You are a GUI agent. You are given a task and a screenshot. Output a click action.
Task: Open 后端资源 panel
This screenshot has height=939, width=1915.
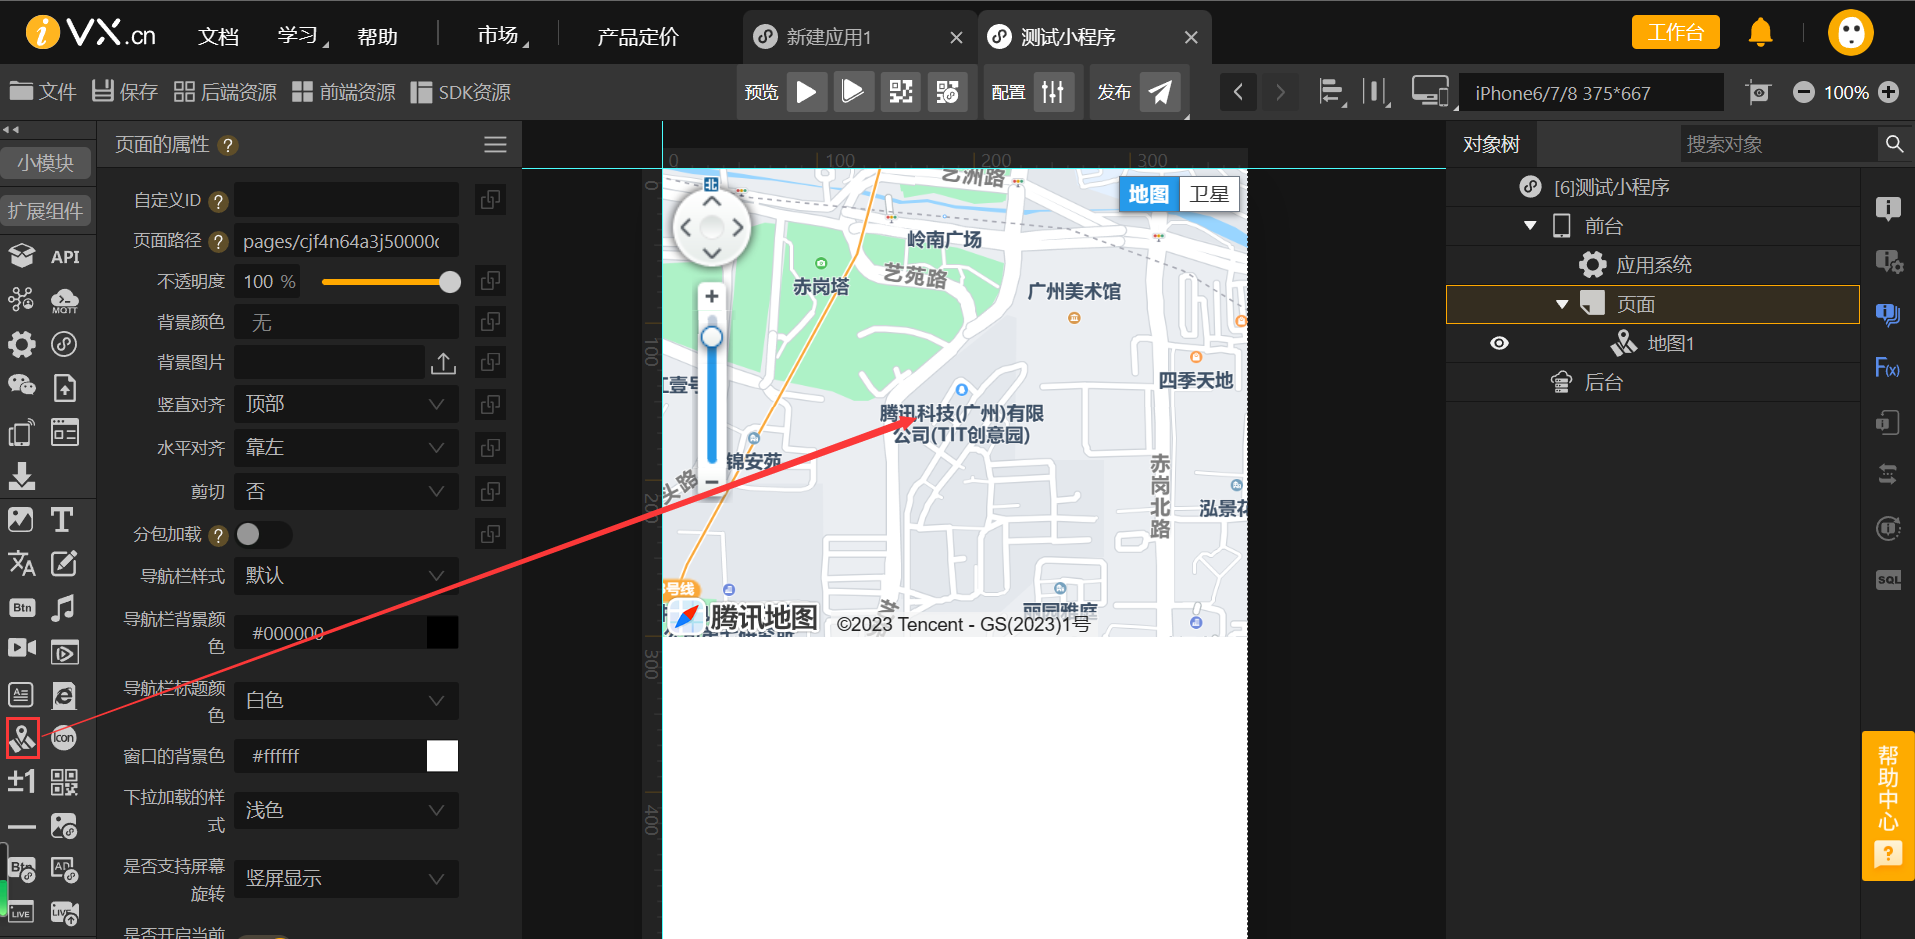(x=225, y=92)
